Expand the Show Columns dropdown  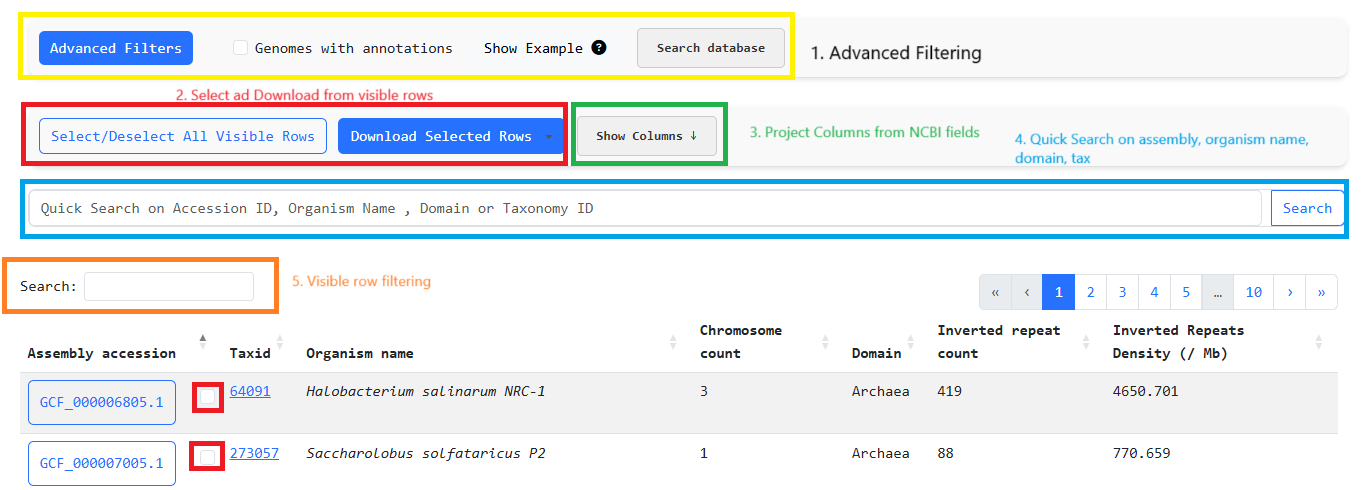(x=647, y=136)
